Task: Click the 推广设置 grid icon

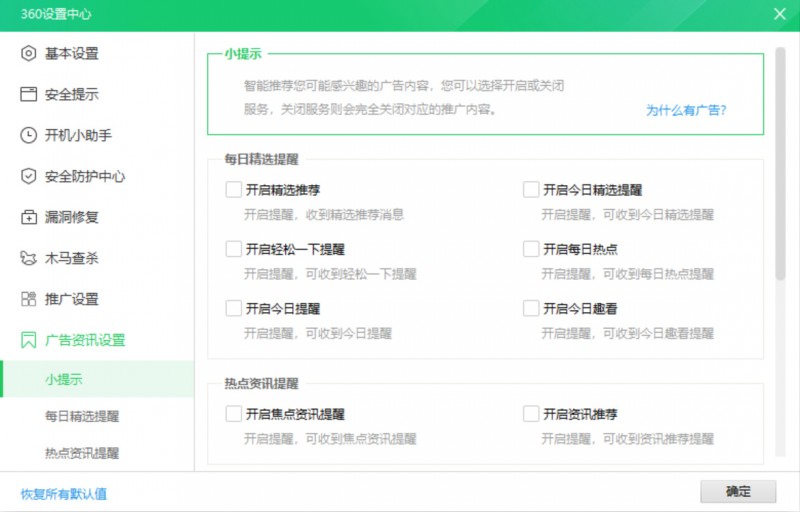Action: 29,299
